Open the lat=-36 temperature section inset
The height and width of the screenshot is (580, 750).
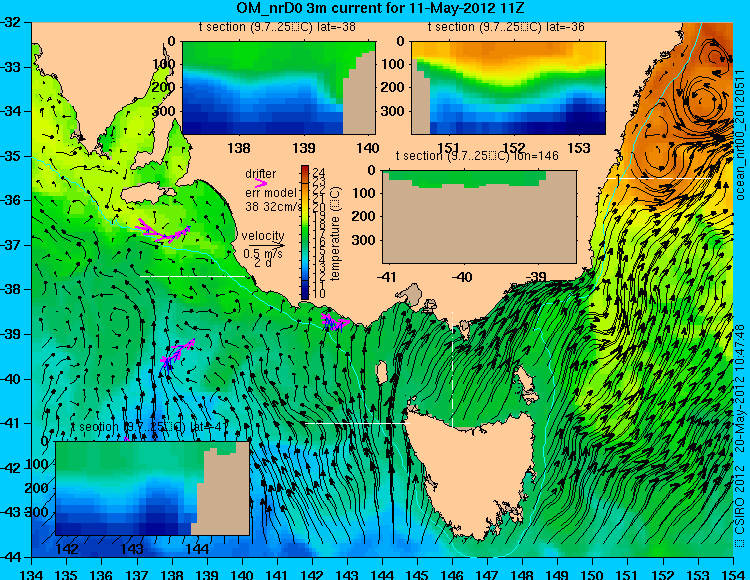(508, 88)
